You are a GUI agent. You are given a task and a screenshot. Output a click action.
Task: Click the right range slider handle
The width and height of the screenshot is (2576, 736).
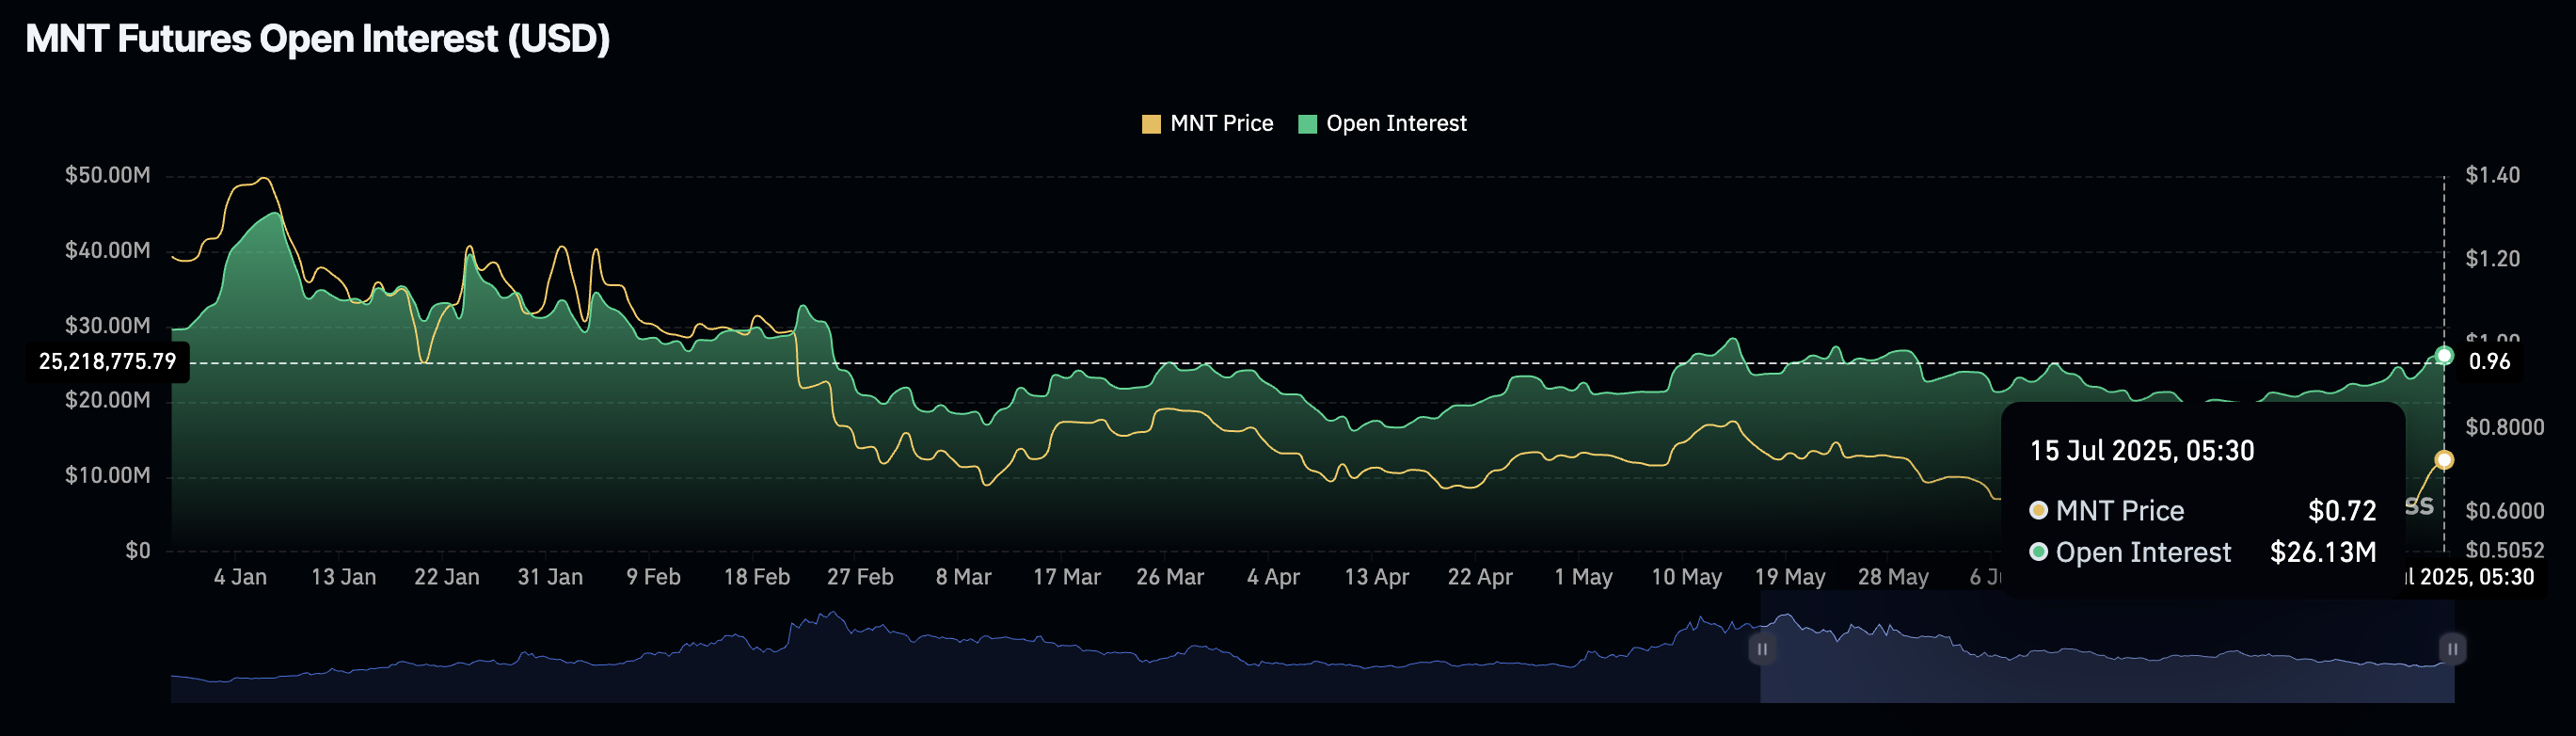(x=2452, y=649)
